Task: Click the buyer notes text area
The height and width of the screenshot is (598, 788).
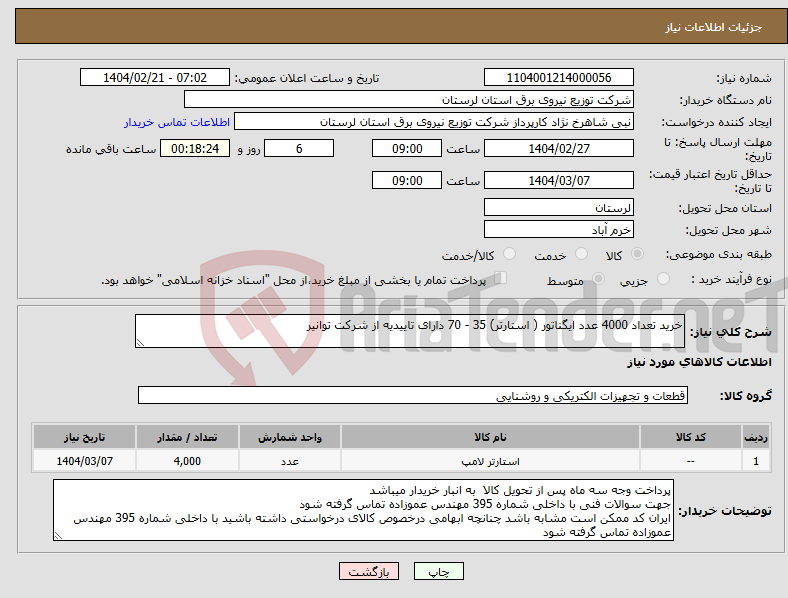Action: click(363, 510)
